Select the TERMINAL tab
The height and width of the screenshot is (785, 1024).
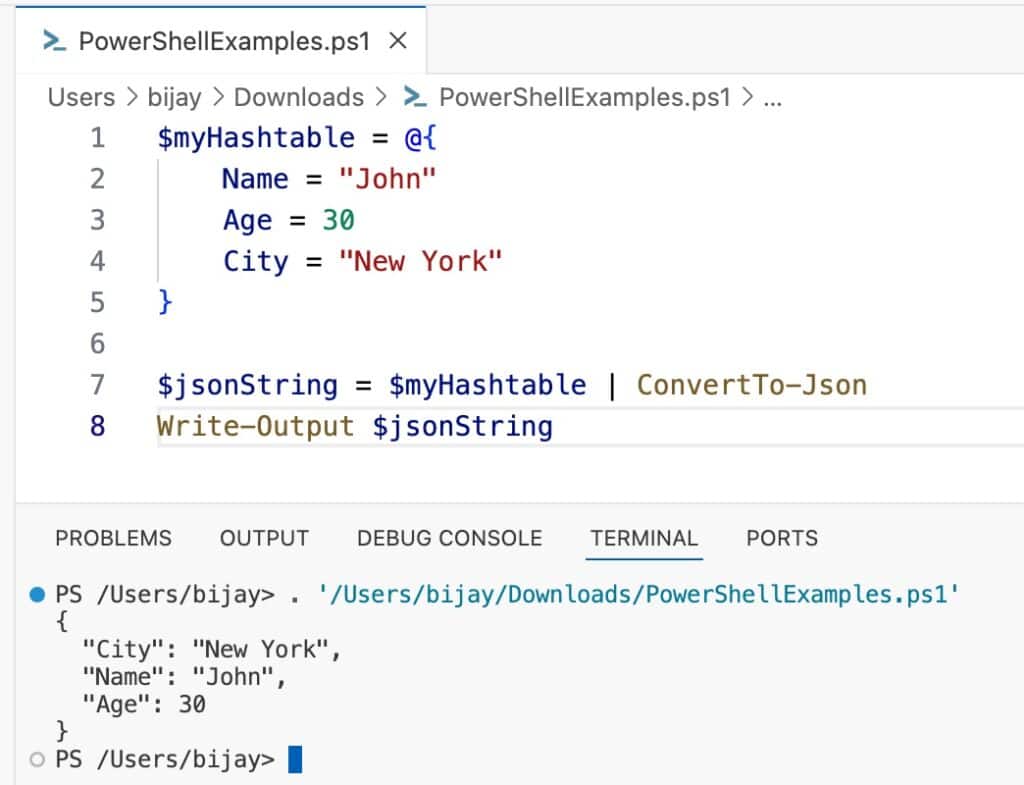click(x=643, y=538)
